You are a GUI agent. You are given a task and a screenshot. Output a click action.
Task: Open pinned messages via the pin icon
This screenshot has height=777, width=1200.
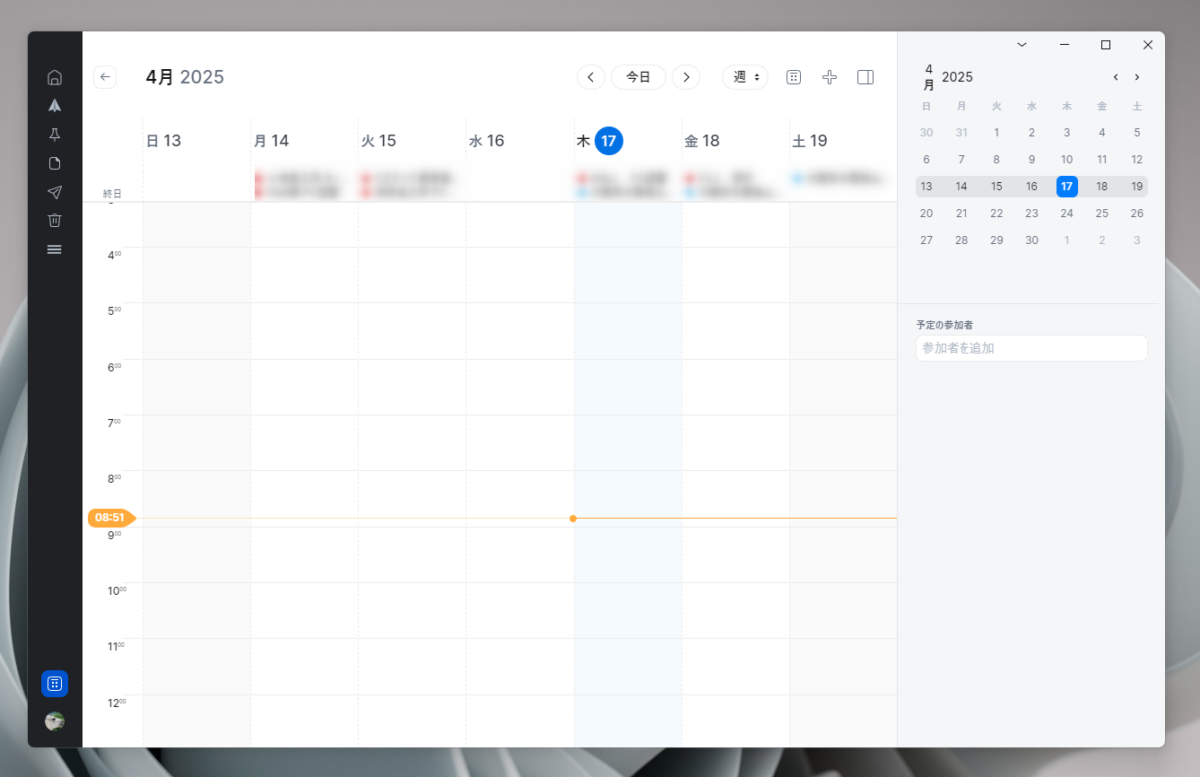click(x=55, y=134)
